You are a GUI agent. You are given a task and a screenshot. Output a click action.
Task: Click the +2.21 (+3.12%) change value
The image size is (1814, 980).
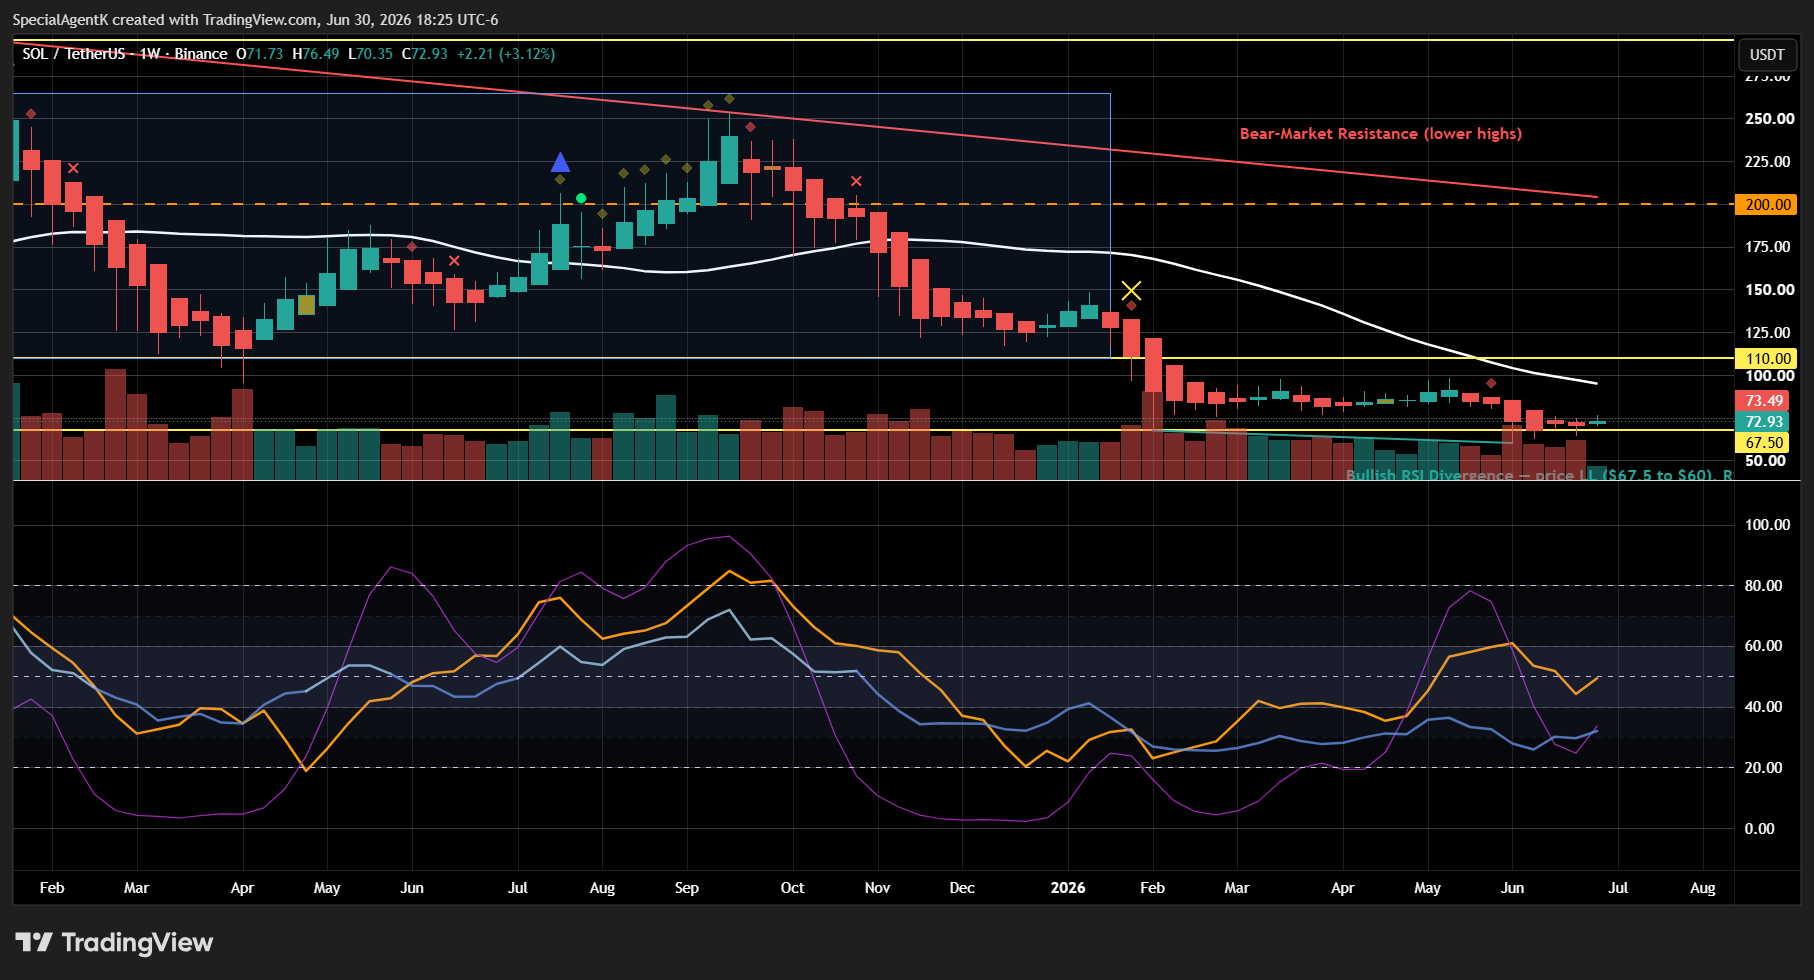pyautogui.click(x=506, y=54)
